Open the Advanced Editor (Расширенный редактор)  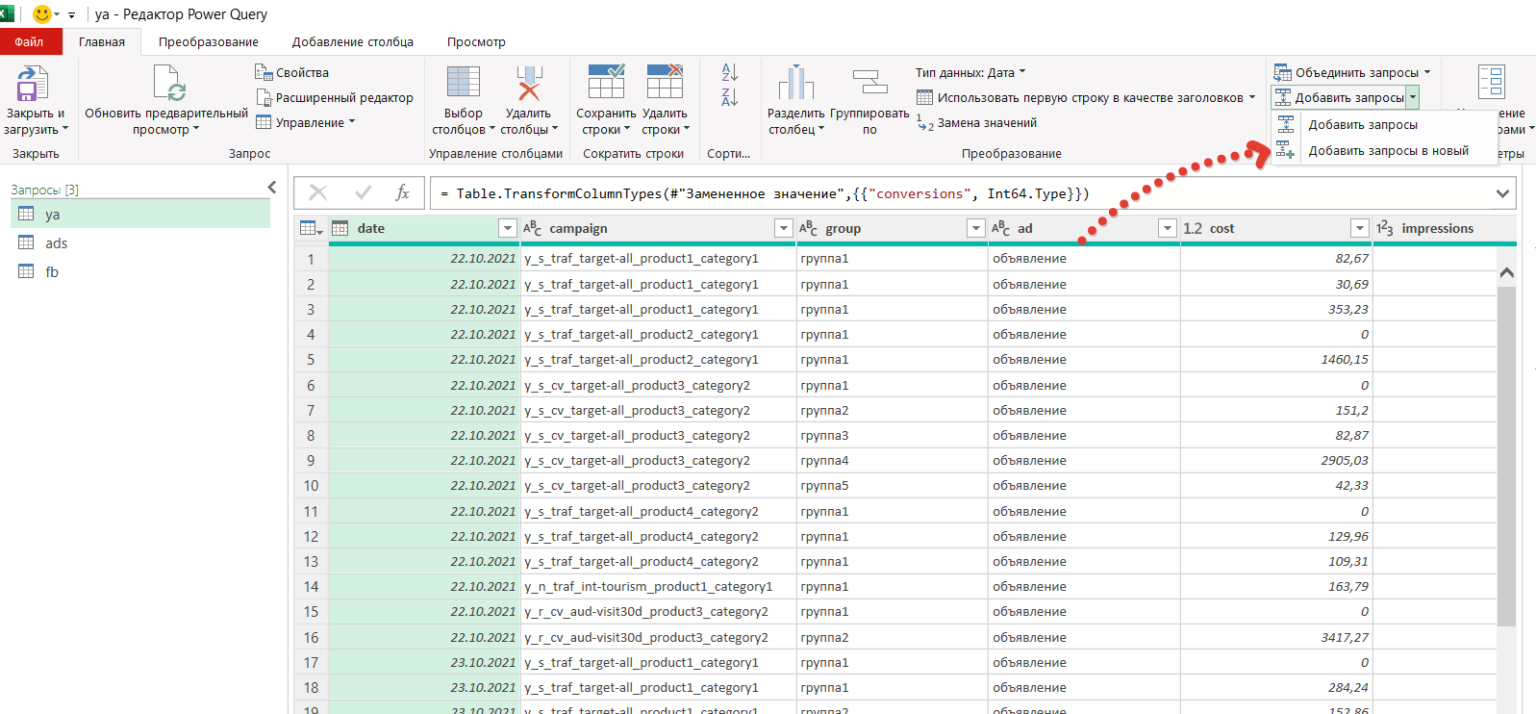pyautogui.click(x=334, y=97)
